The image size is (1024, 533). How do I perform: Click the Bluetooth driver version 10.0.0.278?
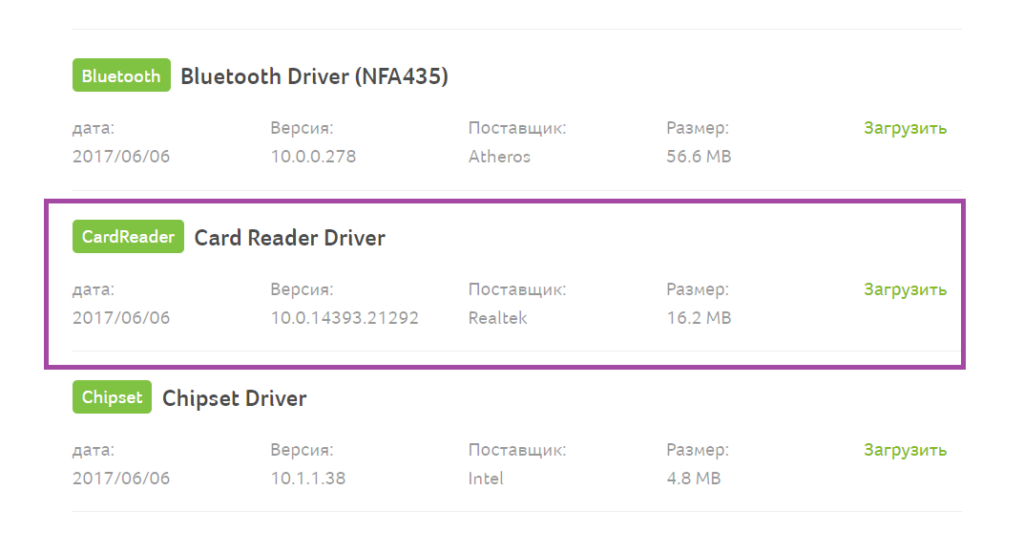[313, 157]
